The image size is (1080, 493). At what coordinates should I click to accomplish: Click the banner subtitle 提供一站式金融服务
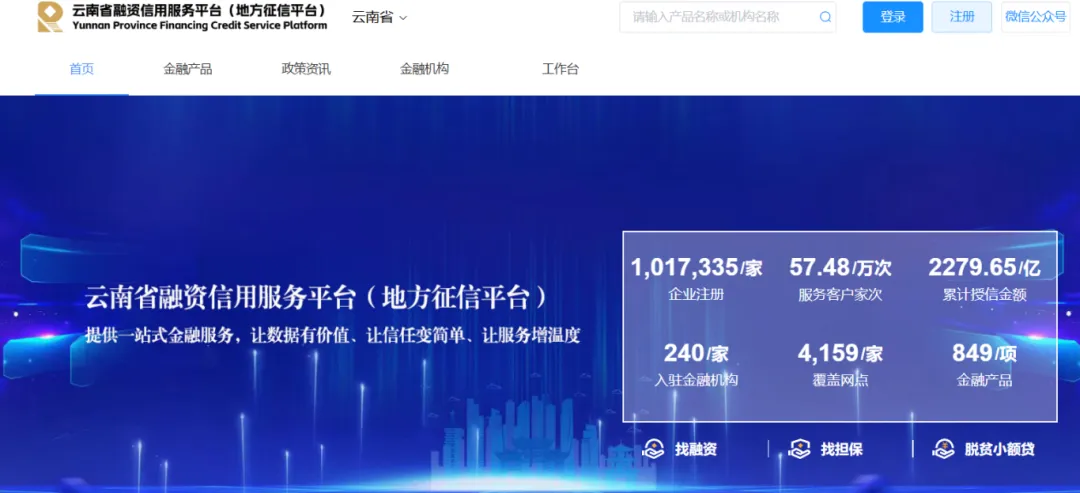tap(333, 335)
